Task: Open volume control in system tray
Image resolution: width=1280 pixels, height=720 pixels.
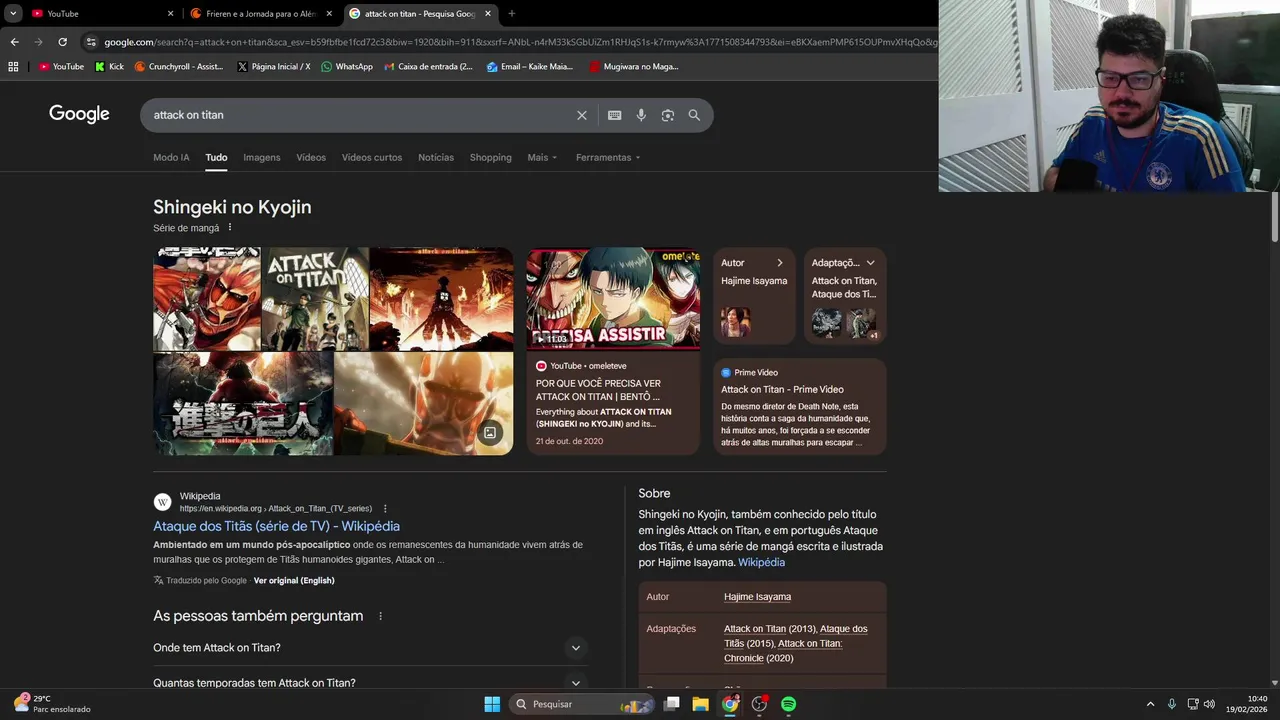Action: pos(1210,704)
